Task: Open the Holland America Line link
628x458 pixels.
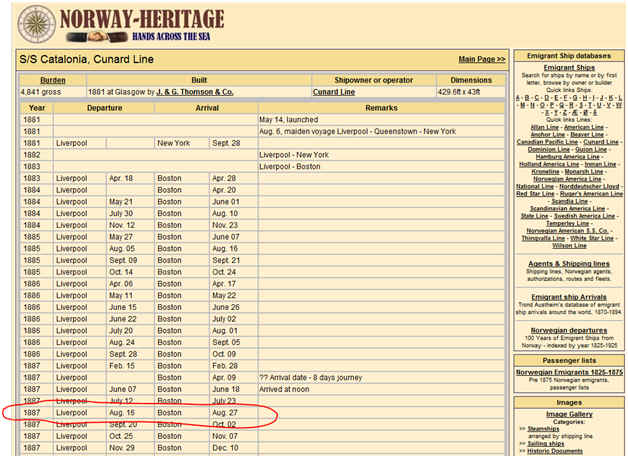Action: [x=549, y=164]
